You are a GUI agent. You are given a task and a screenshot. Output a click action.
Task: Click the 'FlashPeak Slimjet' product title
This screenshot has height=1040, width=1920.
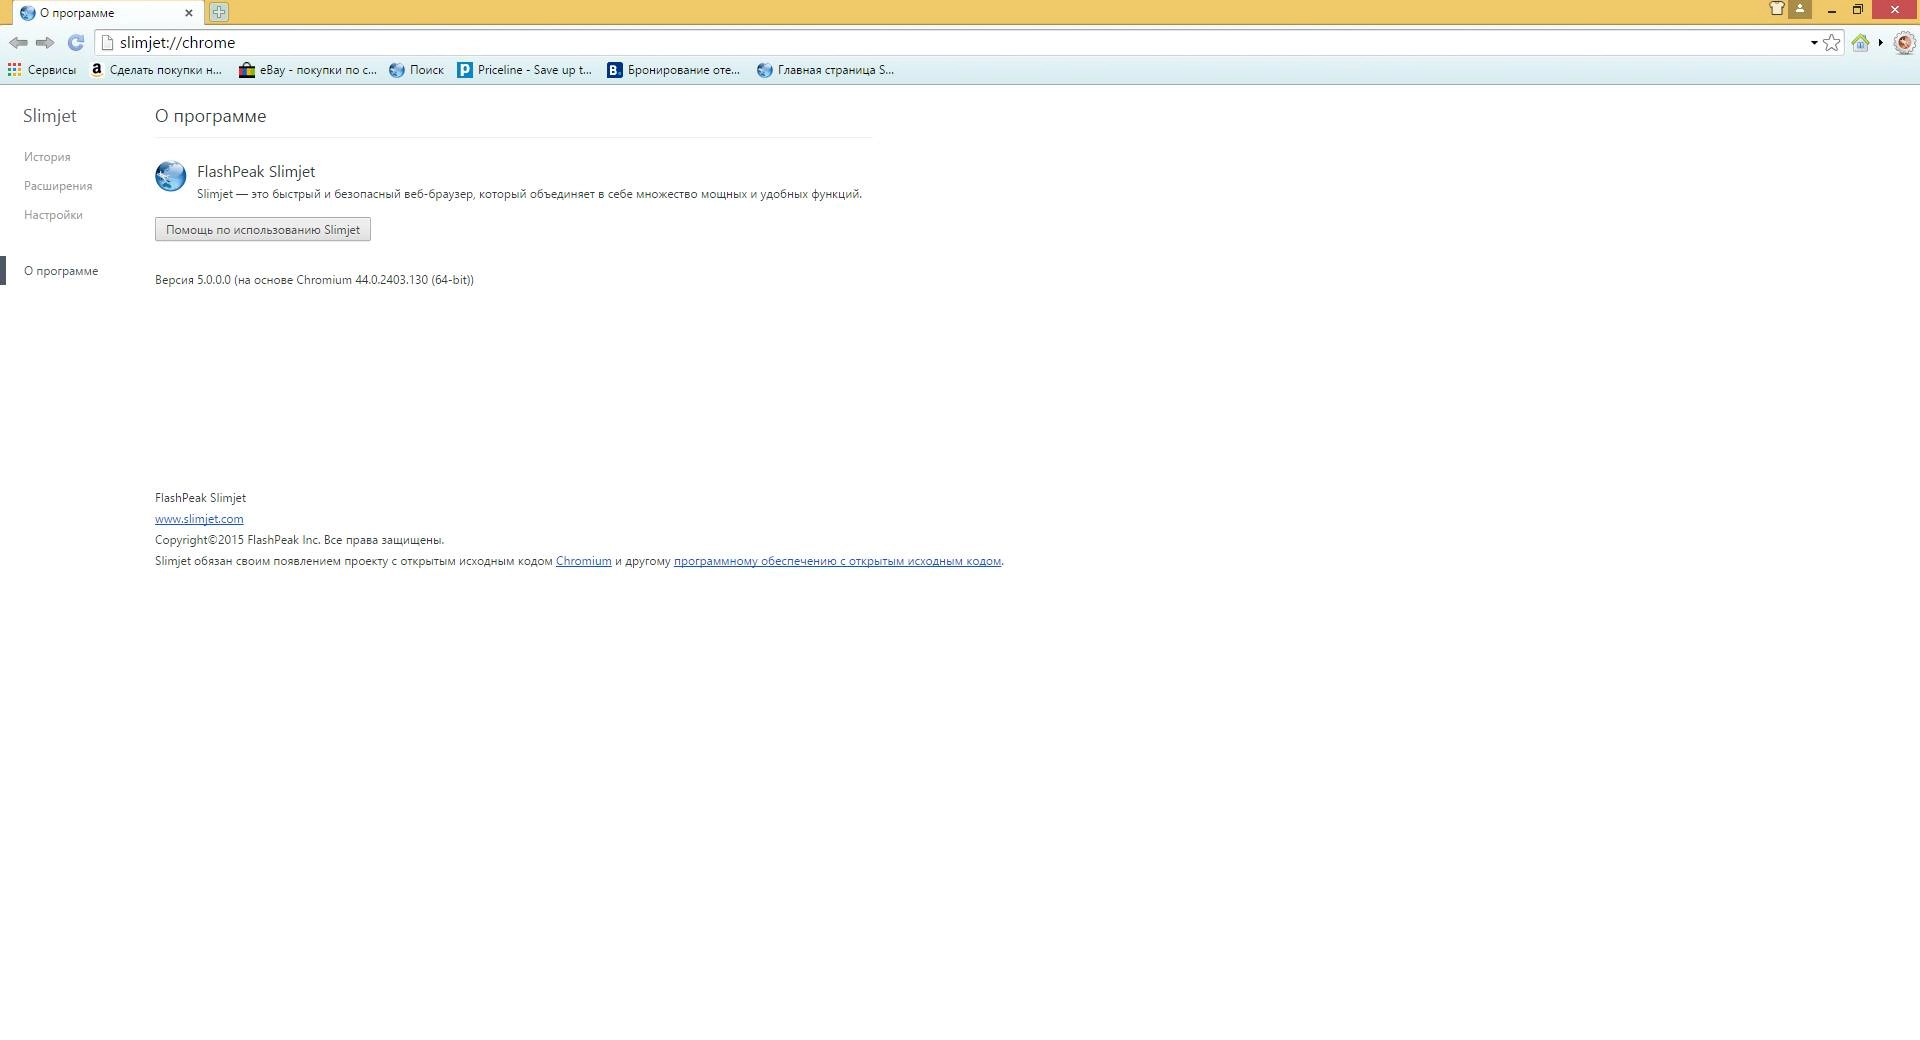click(x=256, y=172)
